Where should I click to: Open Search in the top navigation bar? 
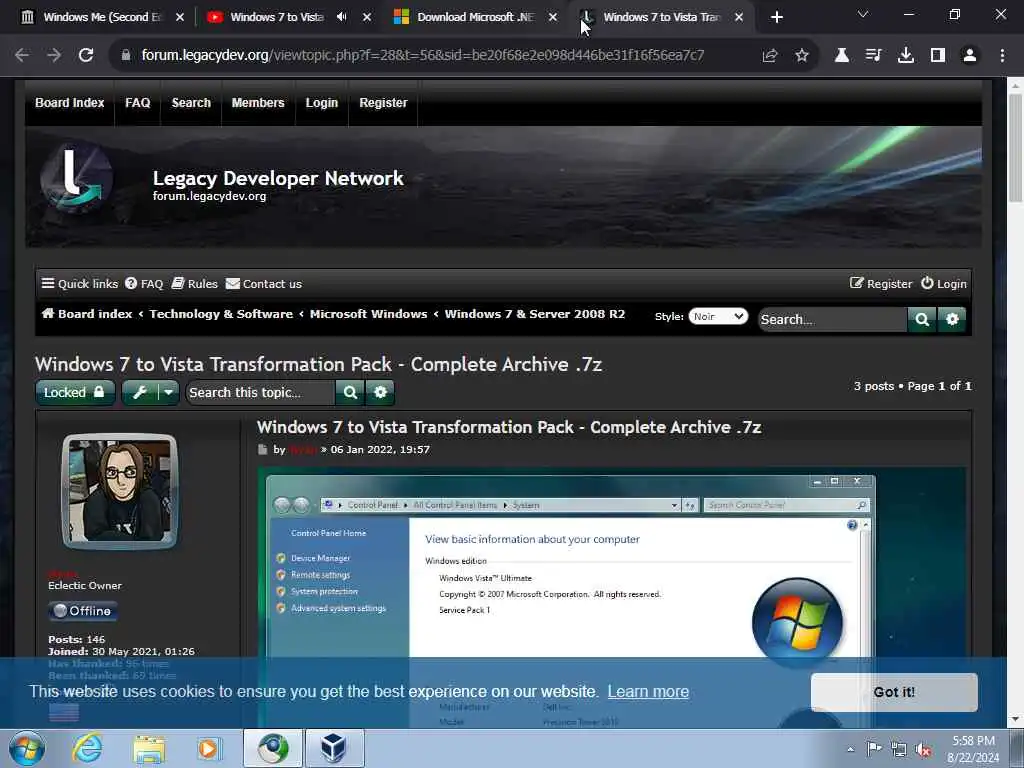click(x=191, y=103)
